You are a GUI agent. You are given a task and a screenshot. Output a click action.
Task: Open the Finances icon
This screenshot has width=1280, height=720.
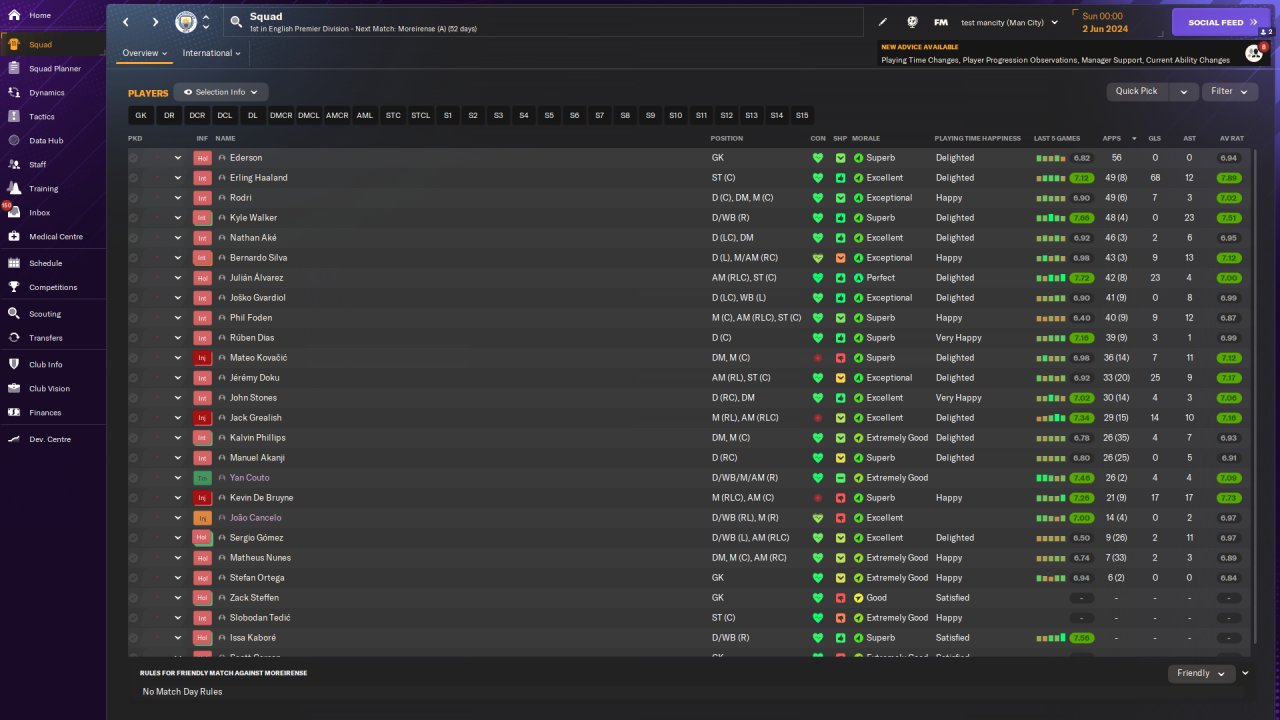14,412
